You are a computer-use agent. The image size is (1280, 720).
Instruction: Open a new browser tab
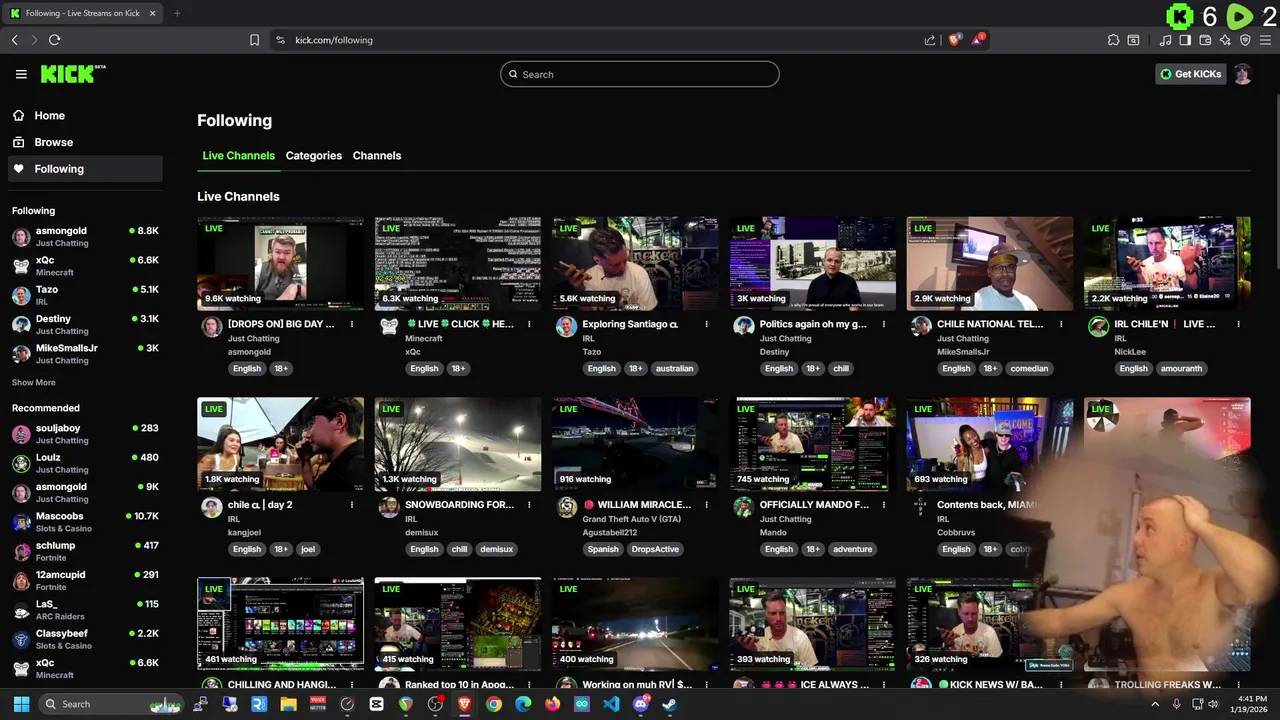click(x=177, y=13)
